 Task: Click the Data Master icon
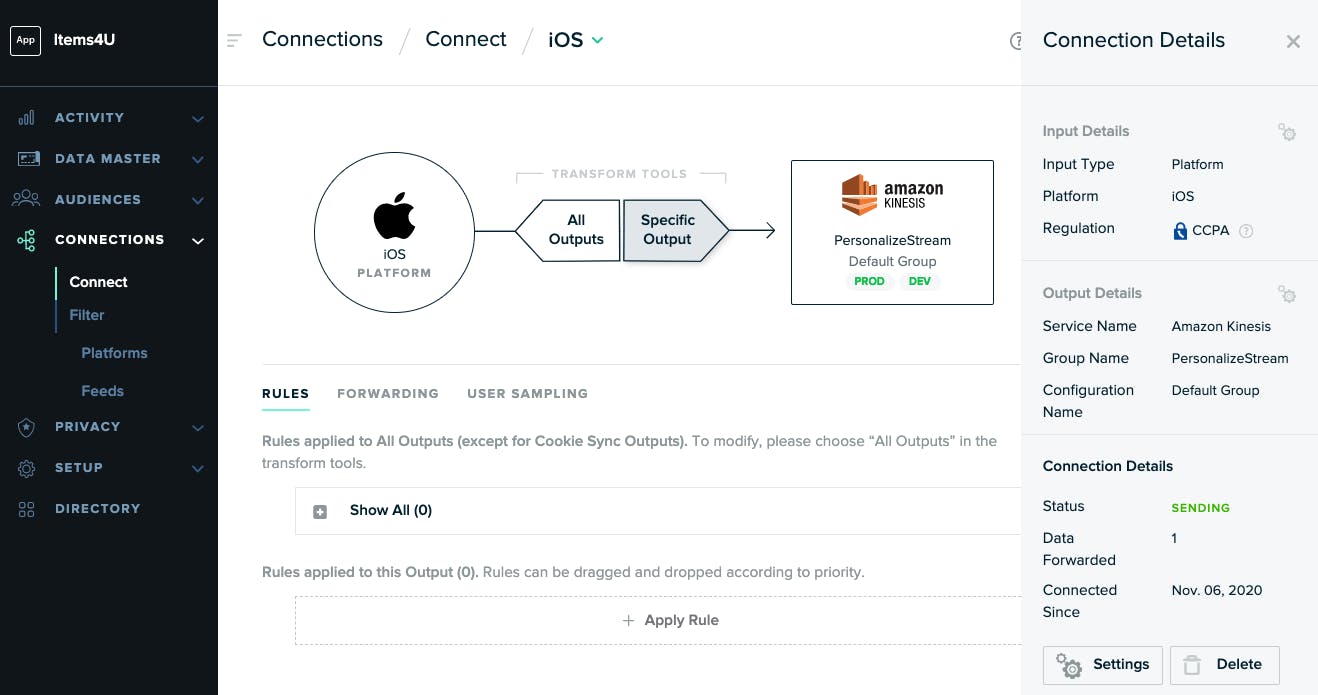tap(28, 159)
